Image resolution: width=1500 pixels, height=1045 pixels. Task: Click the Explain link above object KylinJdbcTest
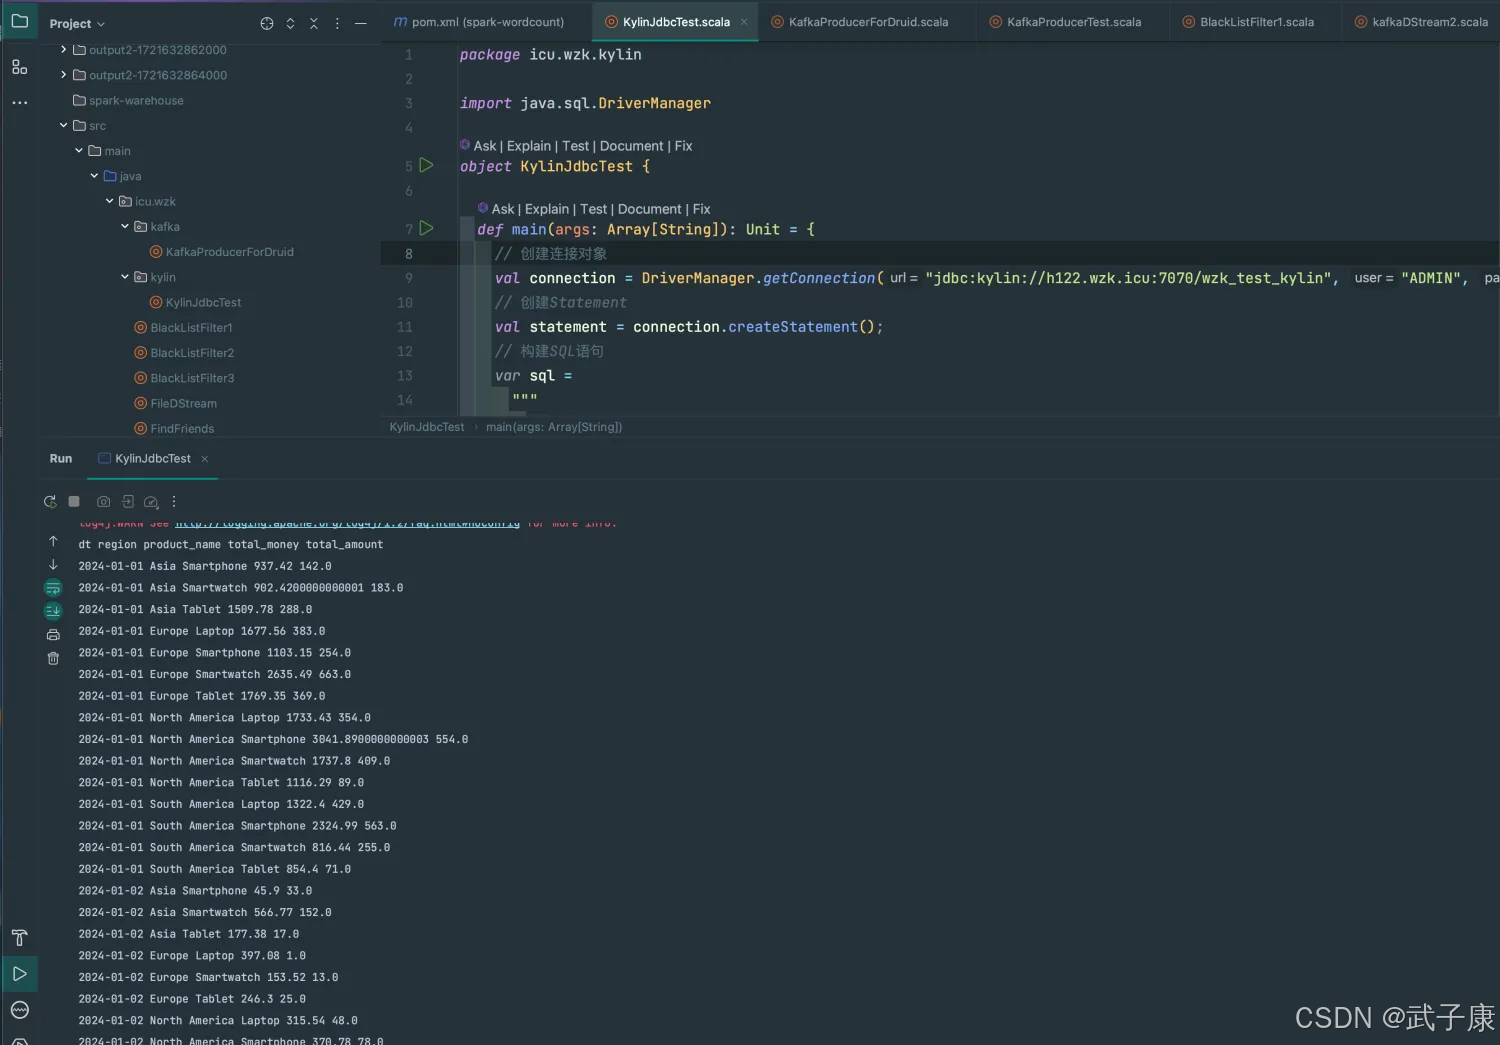(x=528, y=146)
